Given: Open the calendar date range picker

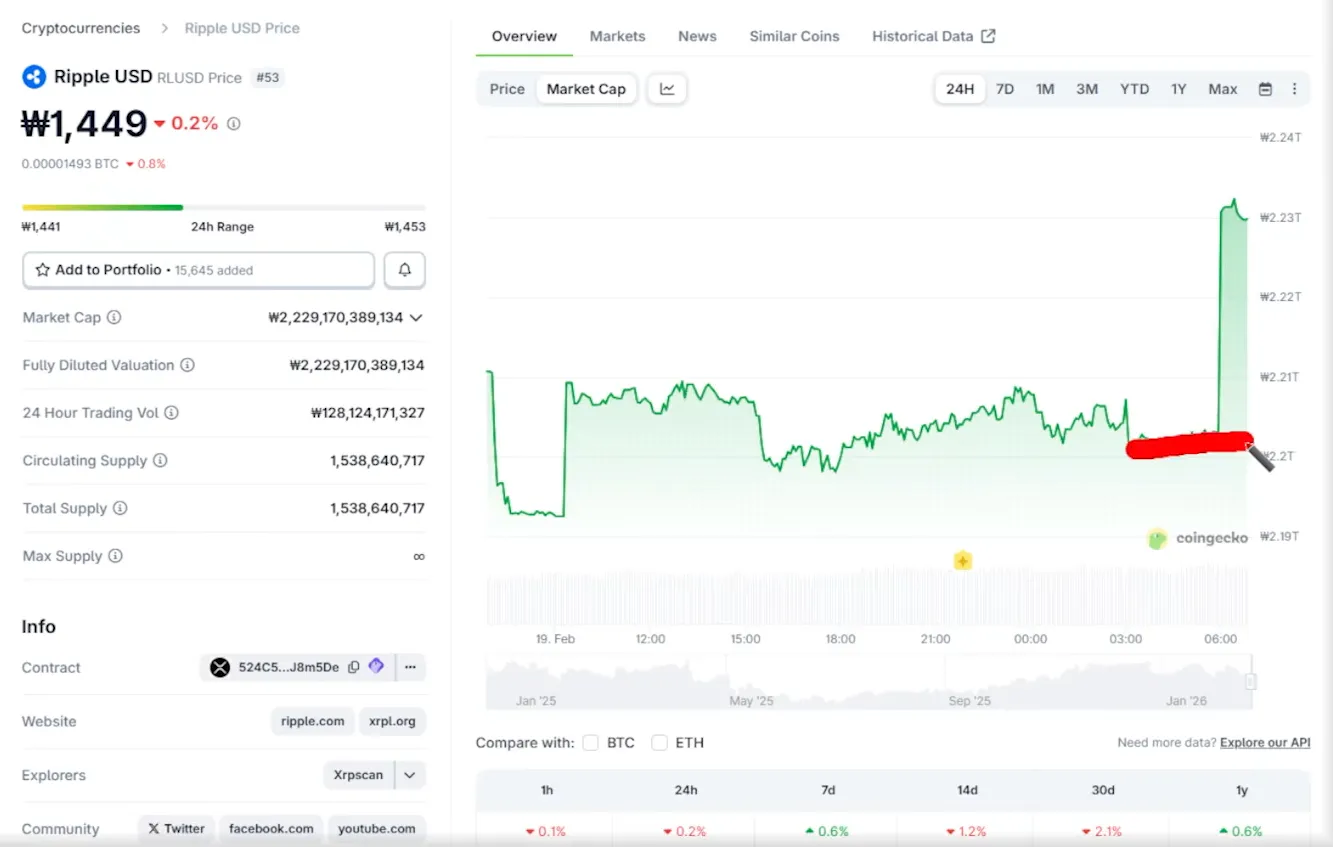Looking at the screenshot, I should pos(1265,89).
